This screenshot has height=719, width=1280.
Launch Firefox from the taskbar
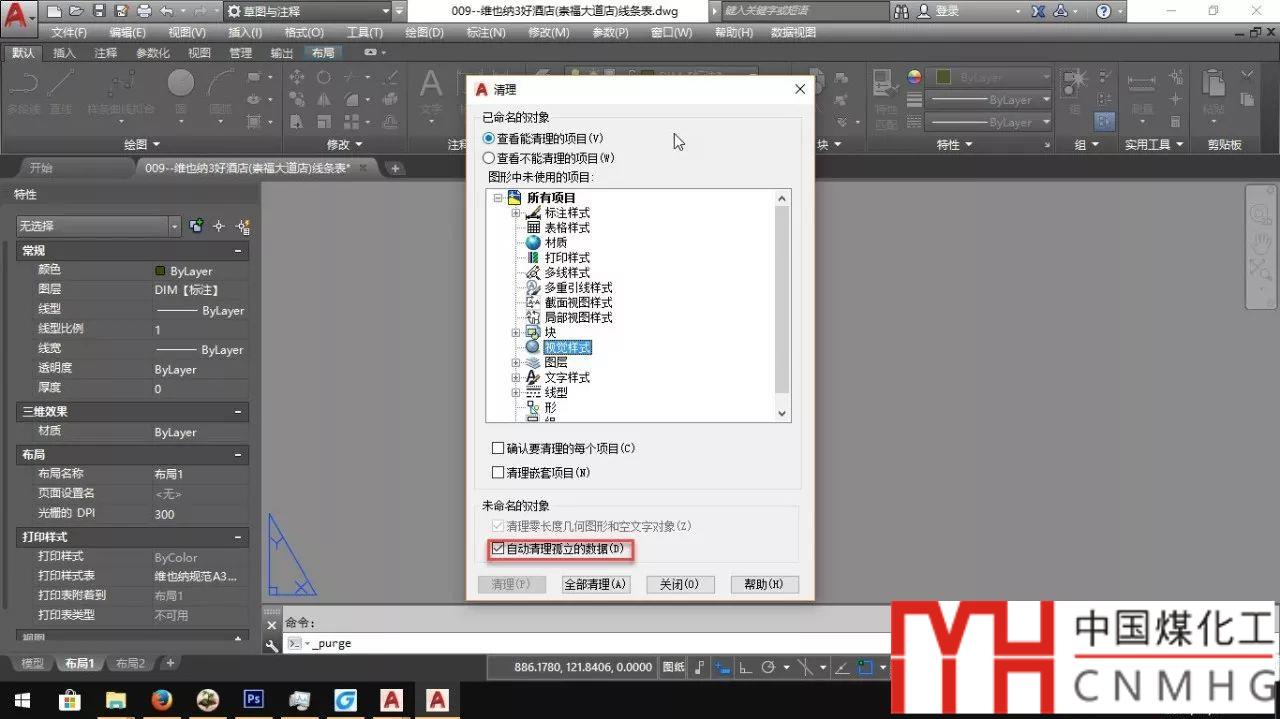click(162, 699)
